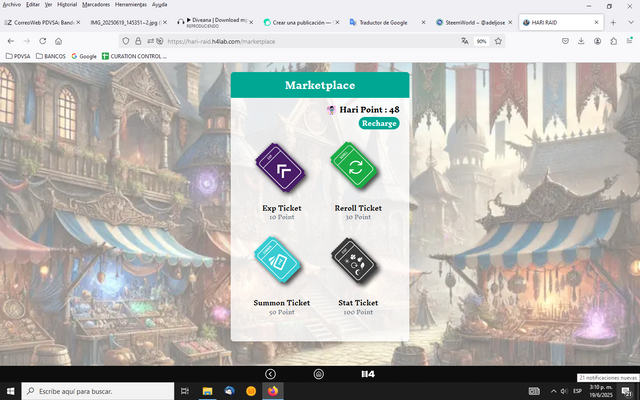Close the Traductor de Google tab
Viewport: 640px width, 400px height.
tap(423, 22)
